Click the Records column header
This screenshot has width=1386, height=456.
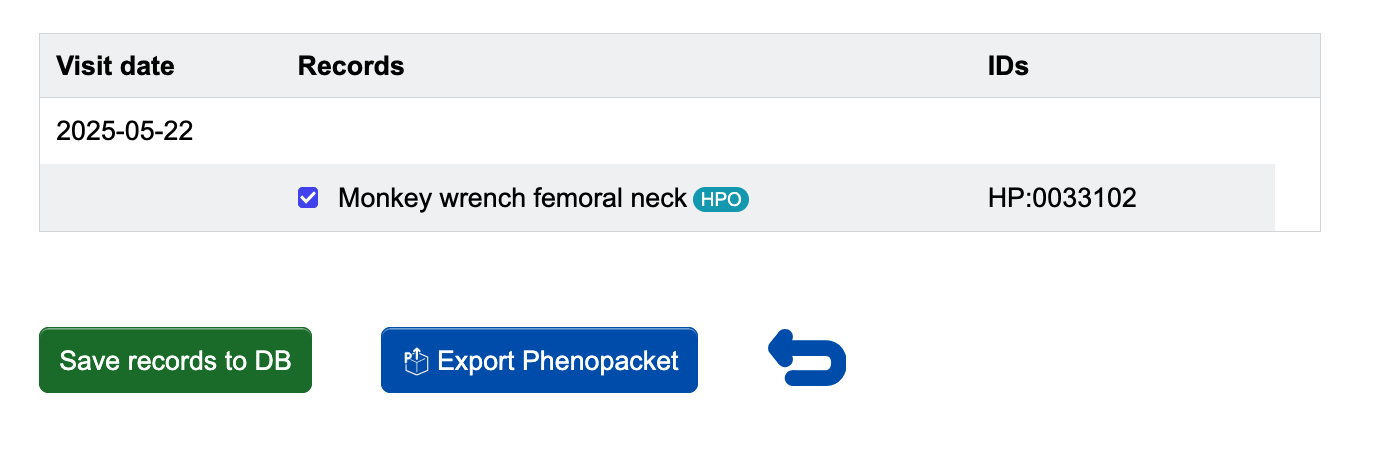pos(351,66)
